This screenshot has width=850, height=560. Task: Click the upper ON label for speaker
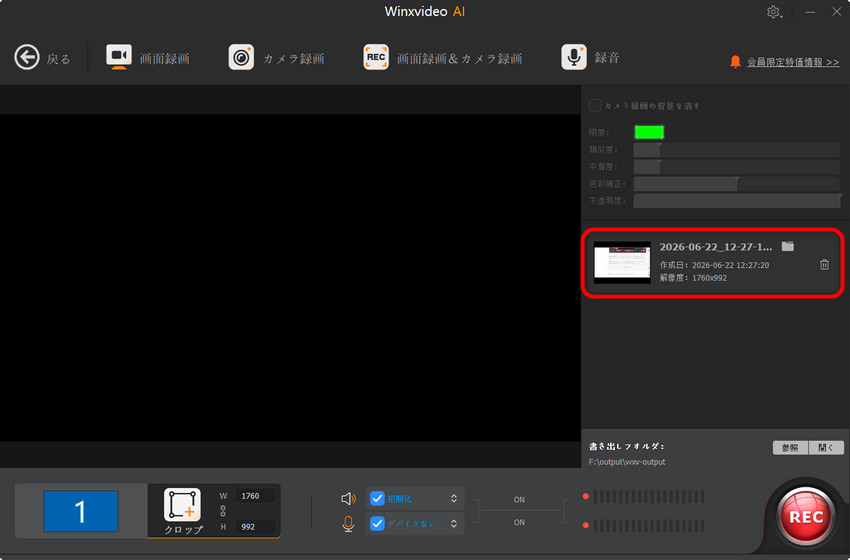(519, 500)
